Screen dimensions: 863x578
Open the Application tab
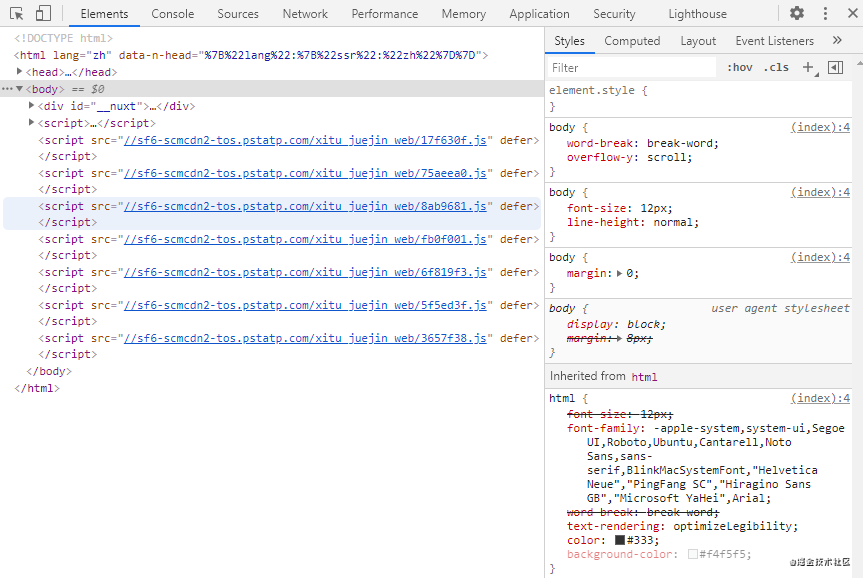tap(539, 14)
